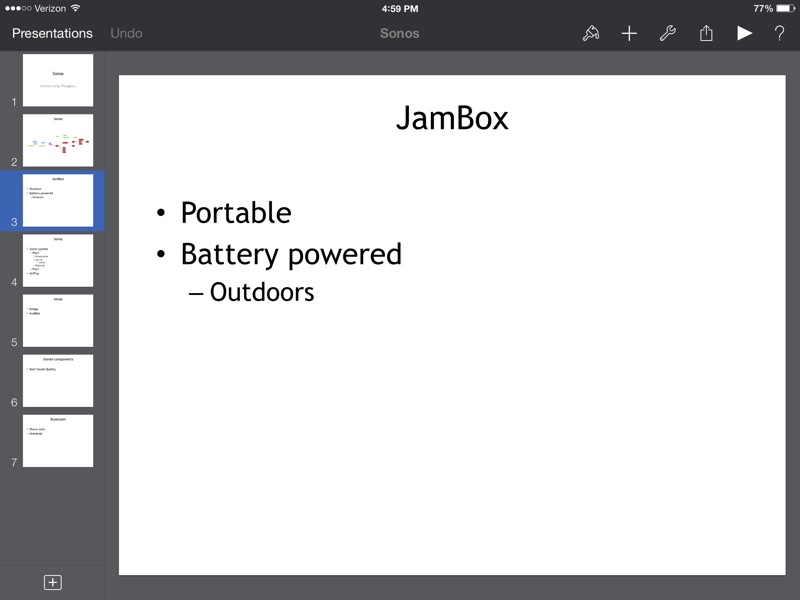The image size is (800, 600).
Task: Open the Format paintbrush inspector
Action: 591,33
